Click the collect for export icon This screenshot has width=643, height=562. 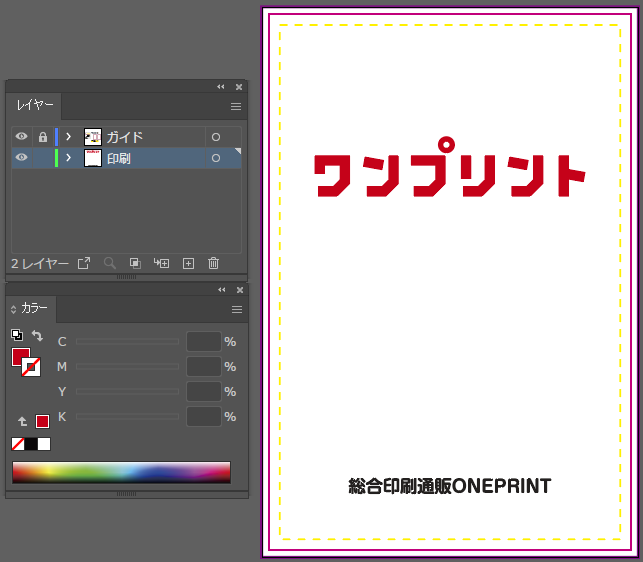84,263
